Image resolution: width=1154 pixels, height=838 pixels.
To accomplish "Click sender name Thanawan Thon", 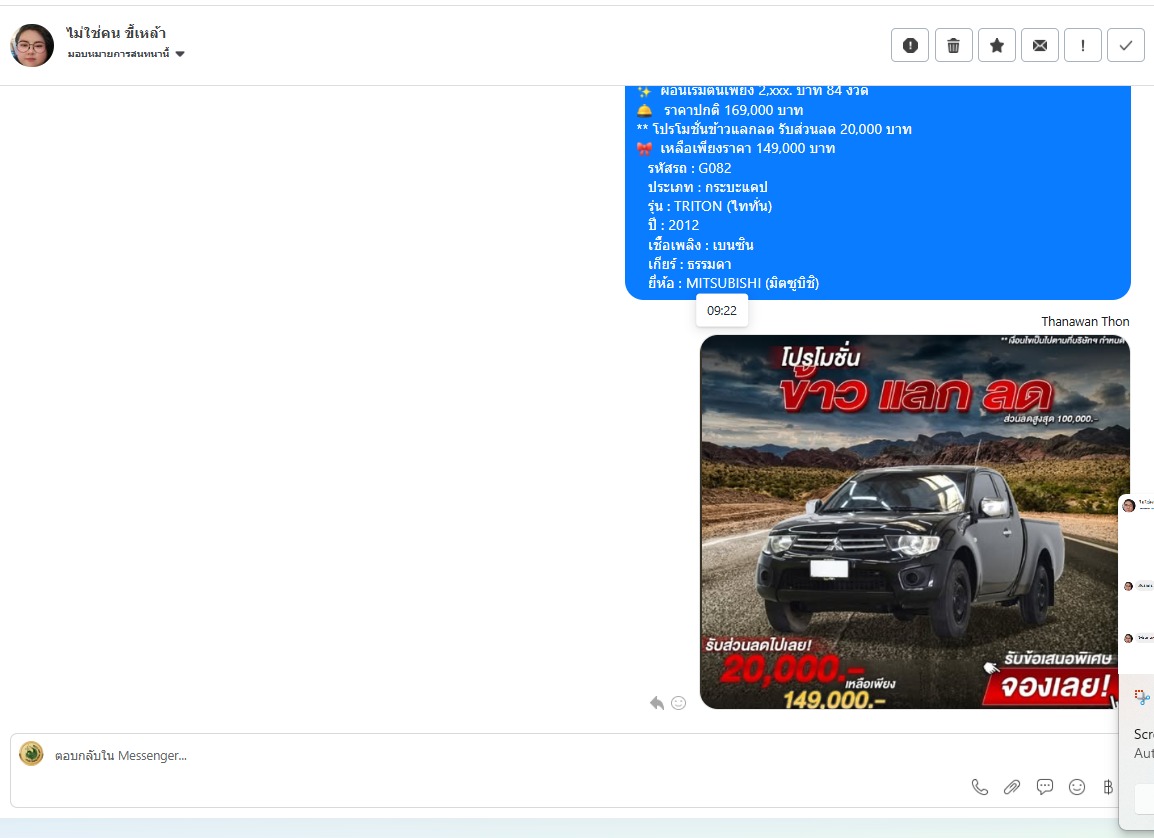I will pos(1085,322).
